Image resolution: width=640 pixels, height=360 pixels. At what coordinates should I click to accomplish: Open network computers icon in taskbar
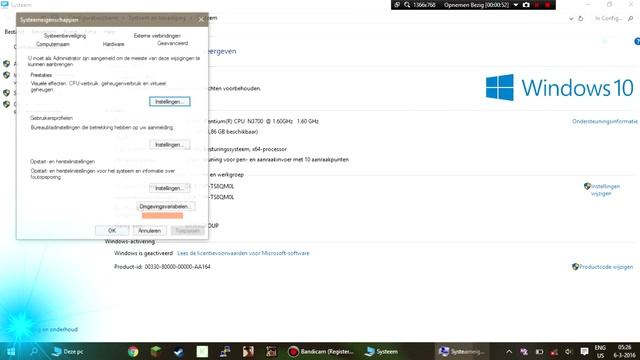click(225, 351)
